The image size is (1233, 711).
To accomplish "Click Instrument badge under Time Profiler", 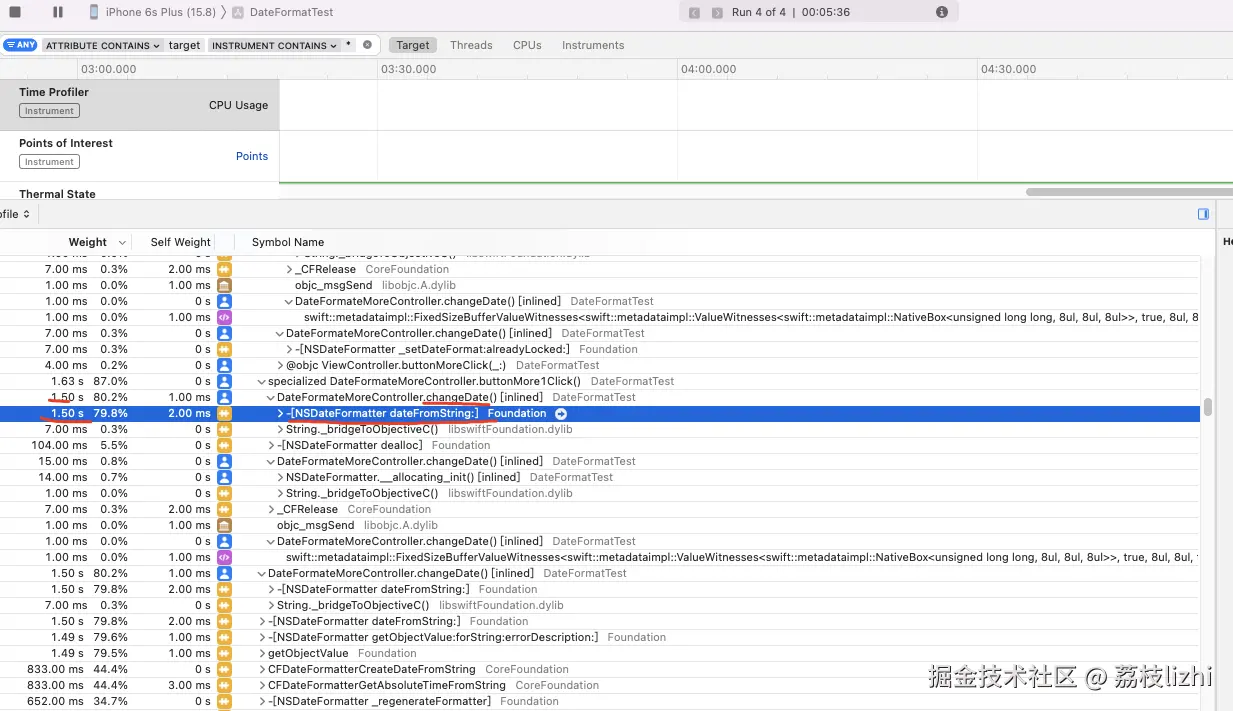I will [49, 111].
